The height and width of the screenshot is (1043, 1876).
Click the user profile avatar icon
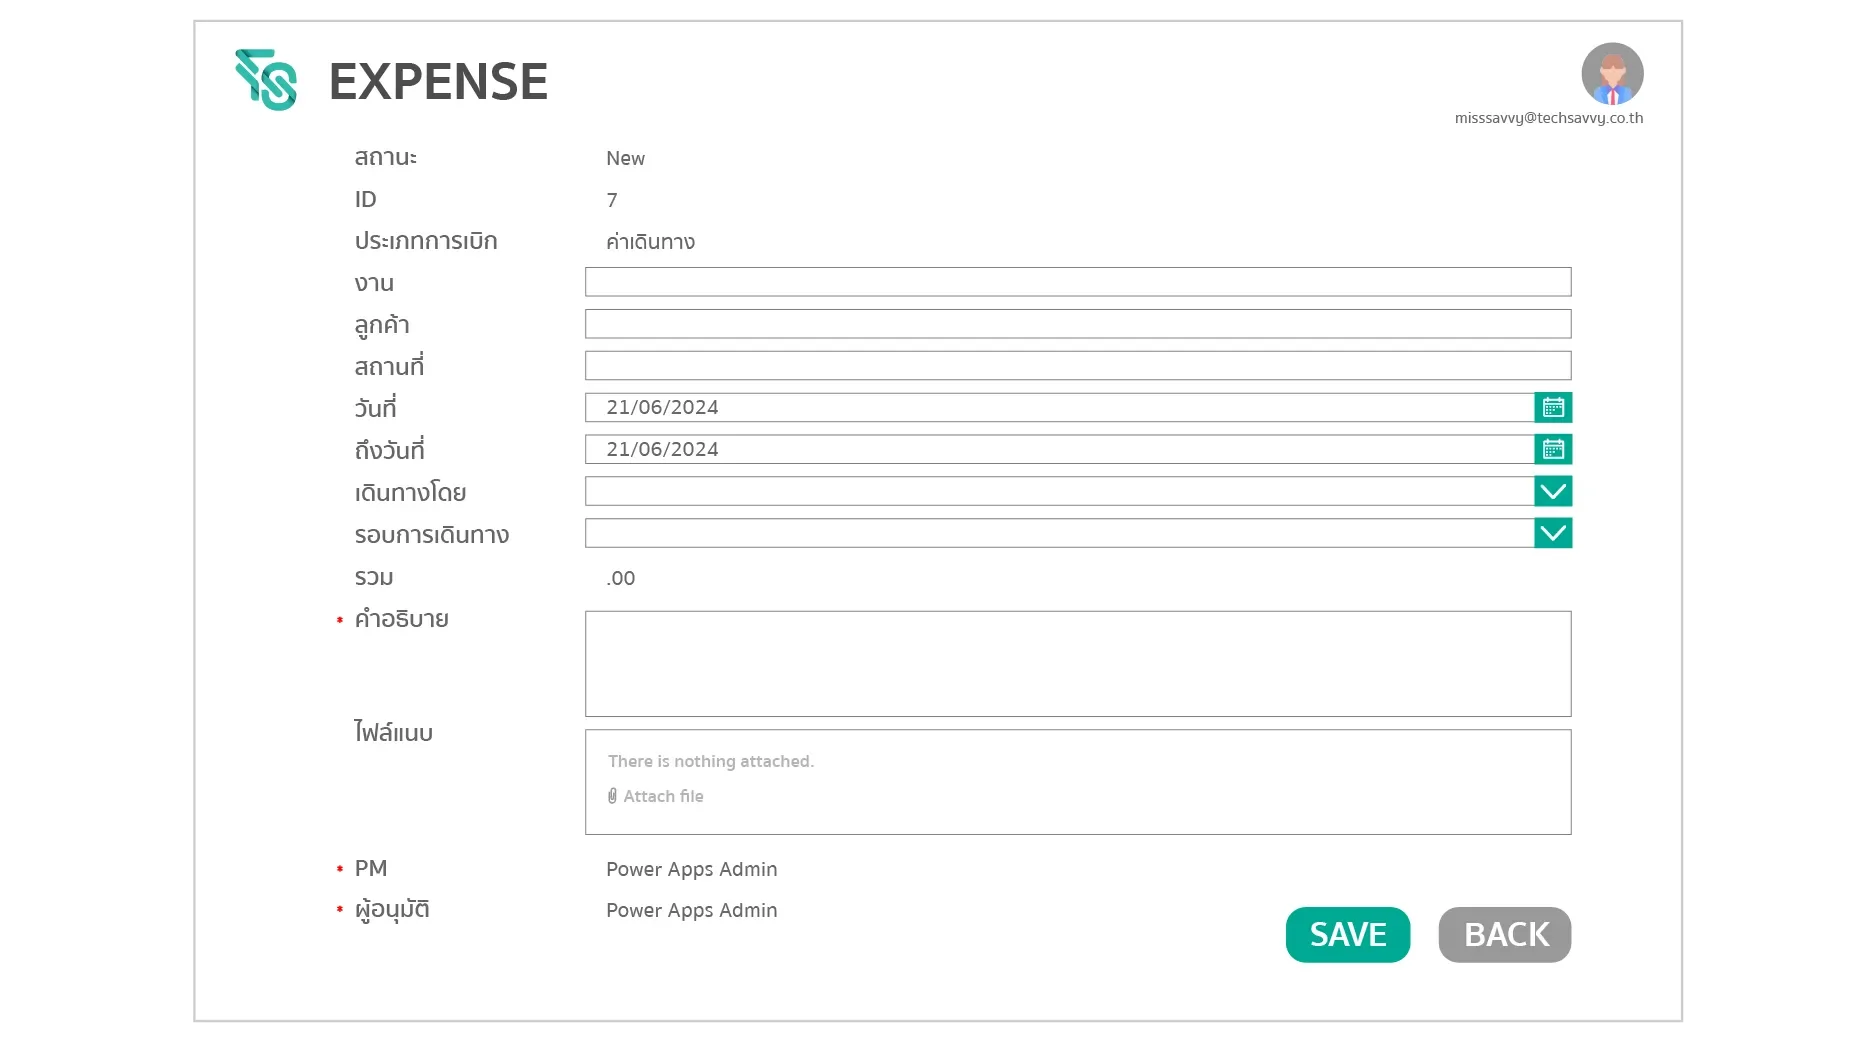[1612, 73]
